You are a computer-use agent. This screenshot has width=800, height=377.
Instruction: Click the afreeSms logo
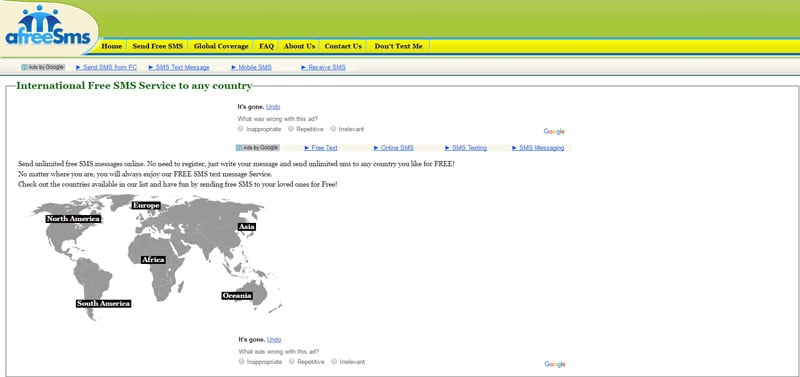47,26
